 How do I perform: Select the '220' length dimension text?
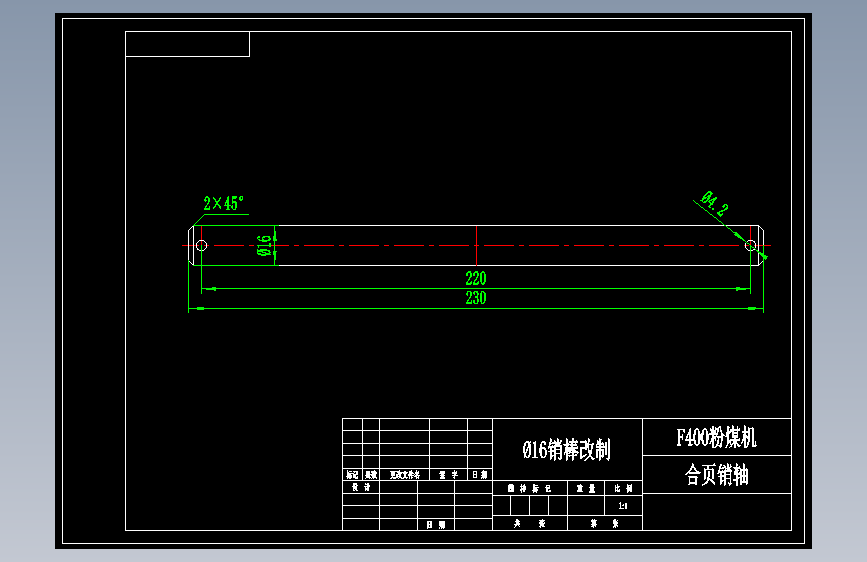[x=476, y=278]
